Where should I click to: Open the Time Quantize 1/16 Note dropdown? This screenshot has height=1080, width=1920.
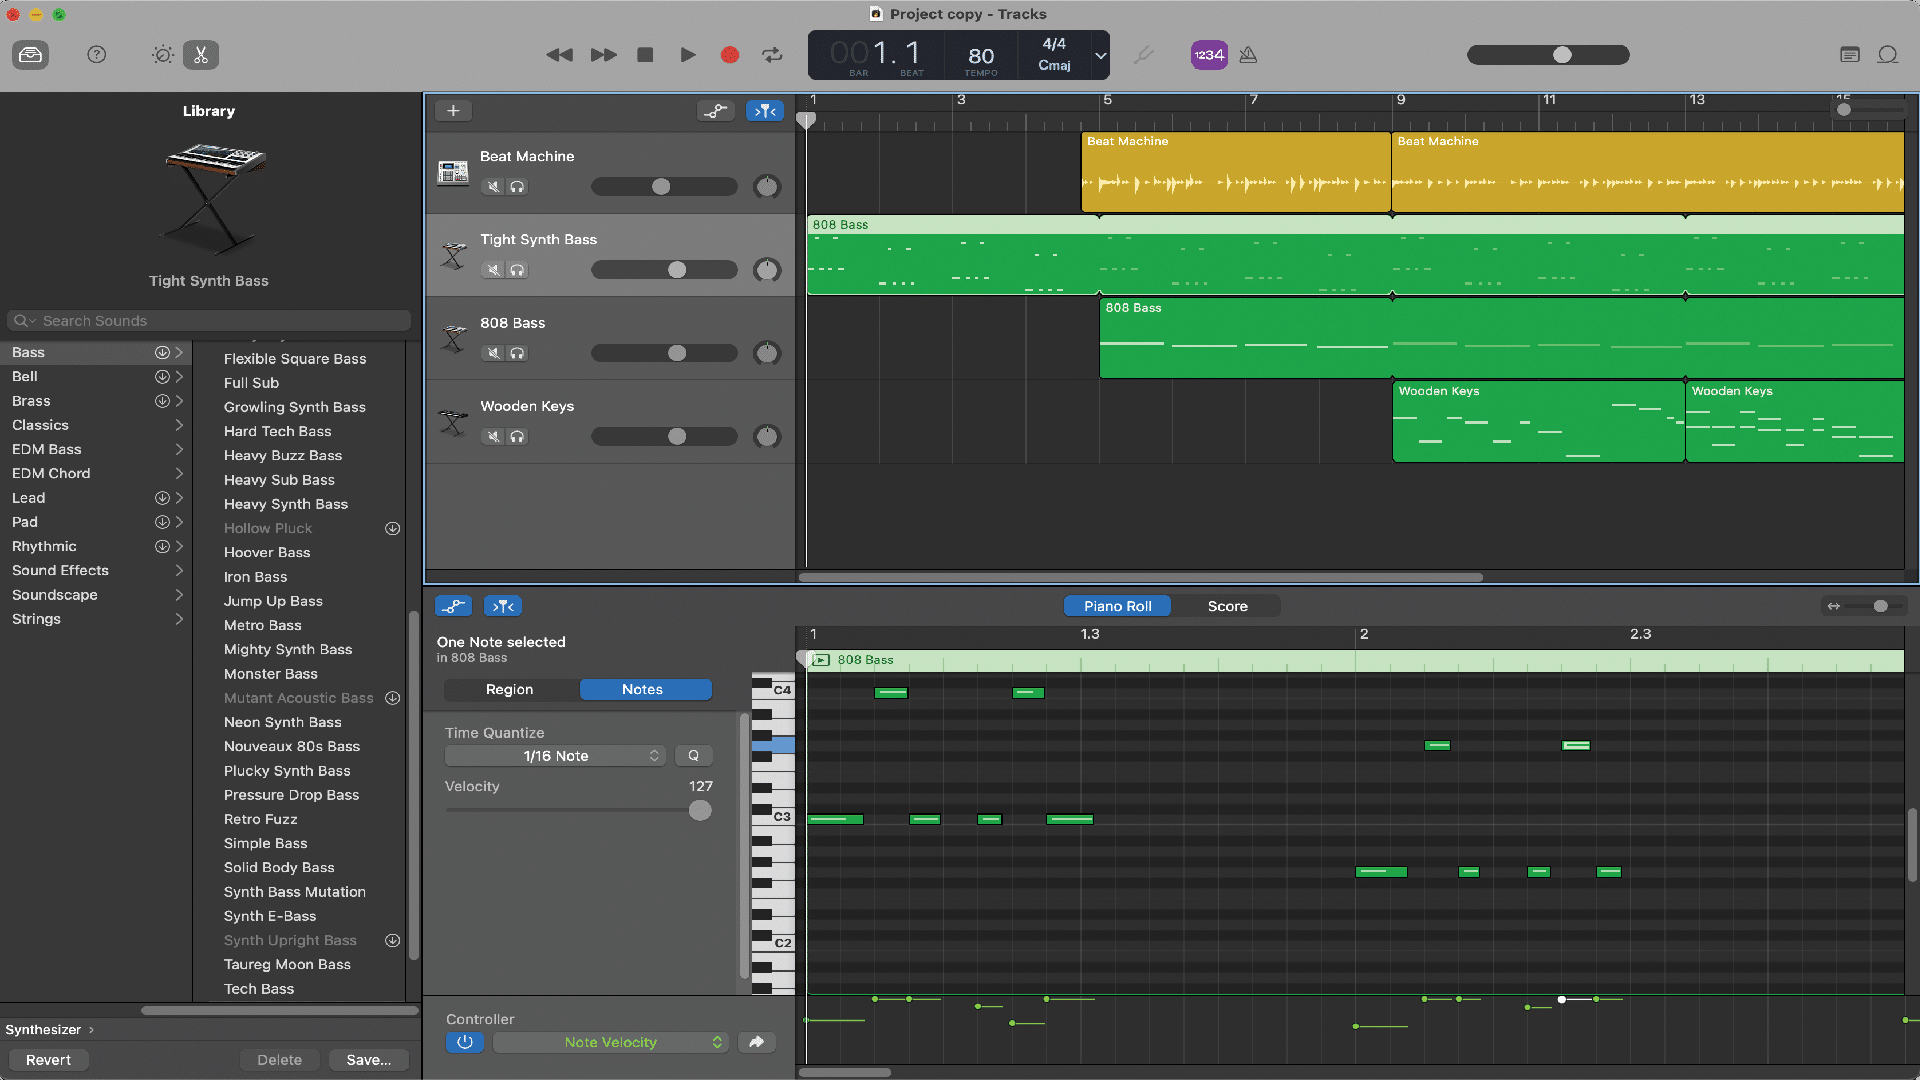[x=556, y=756]
